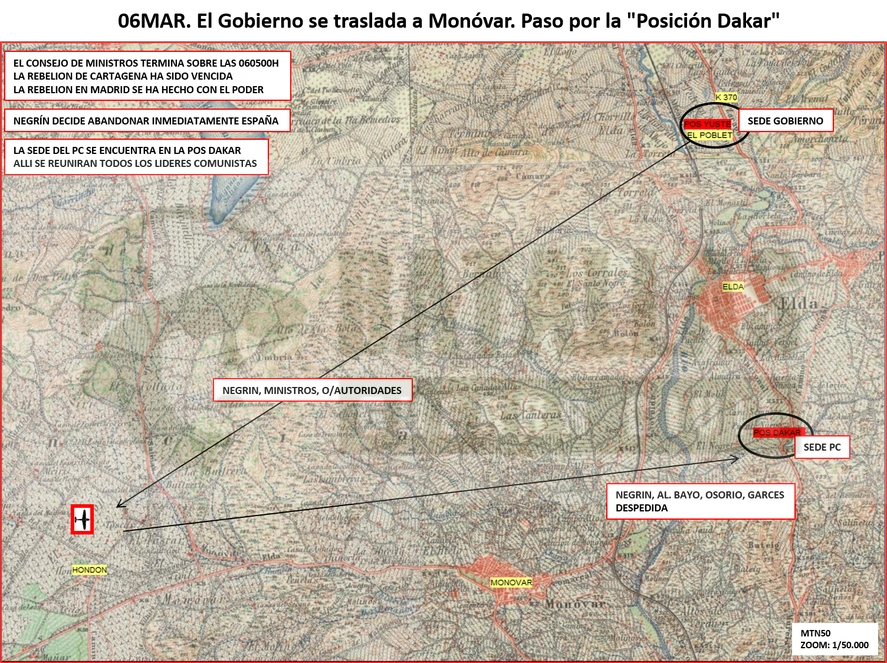Select 'NEGRÍN DECIDE ABANDONAR INMEDIATAMENTE ESPAÑA' box
This screenshot has width=887, height=663.
pyautogui.click(x=147, y=120)
